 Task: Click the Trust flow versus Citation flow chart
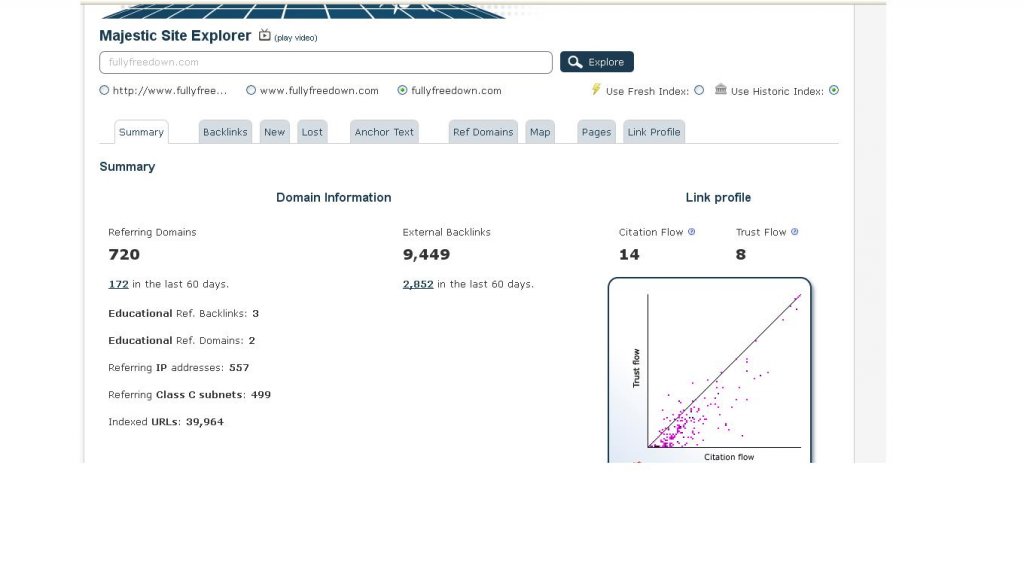pyautogui.click(x=709, y=370)
